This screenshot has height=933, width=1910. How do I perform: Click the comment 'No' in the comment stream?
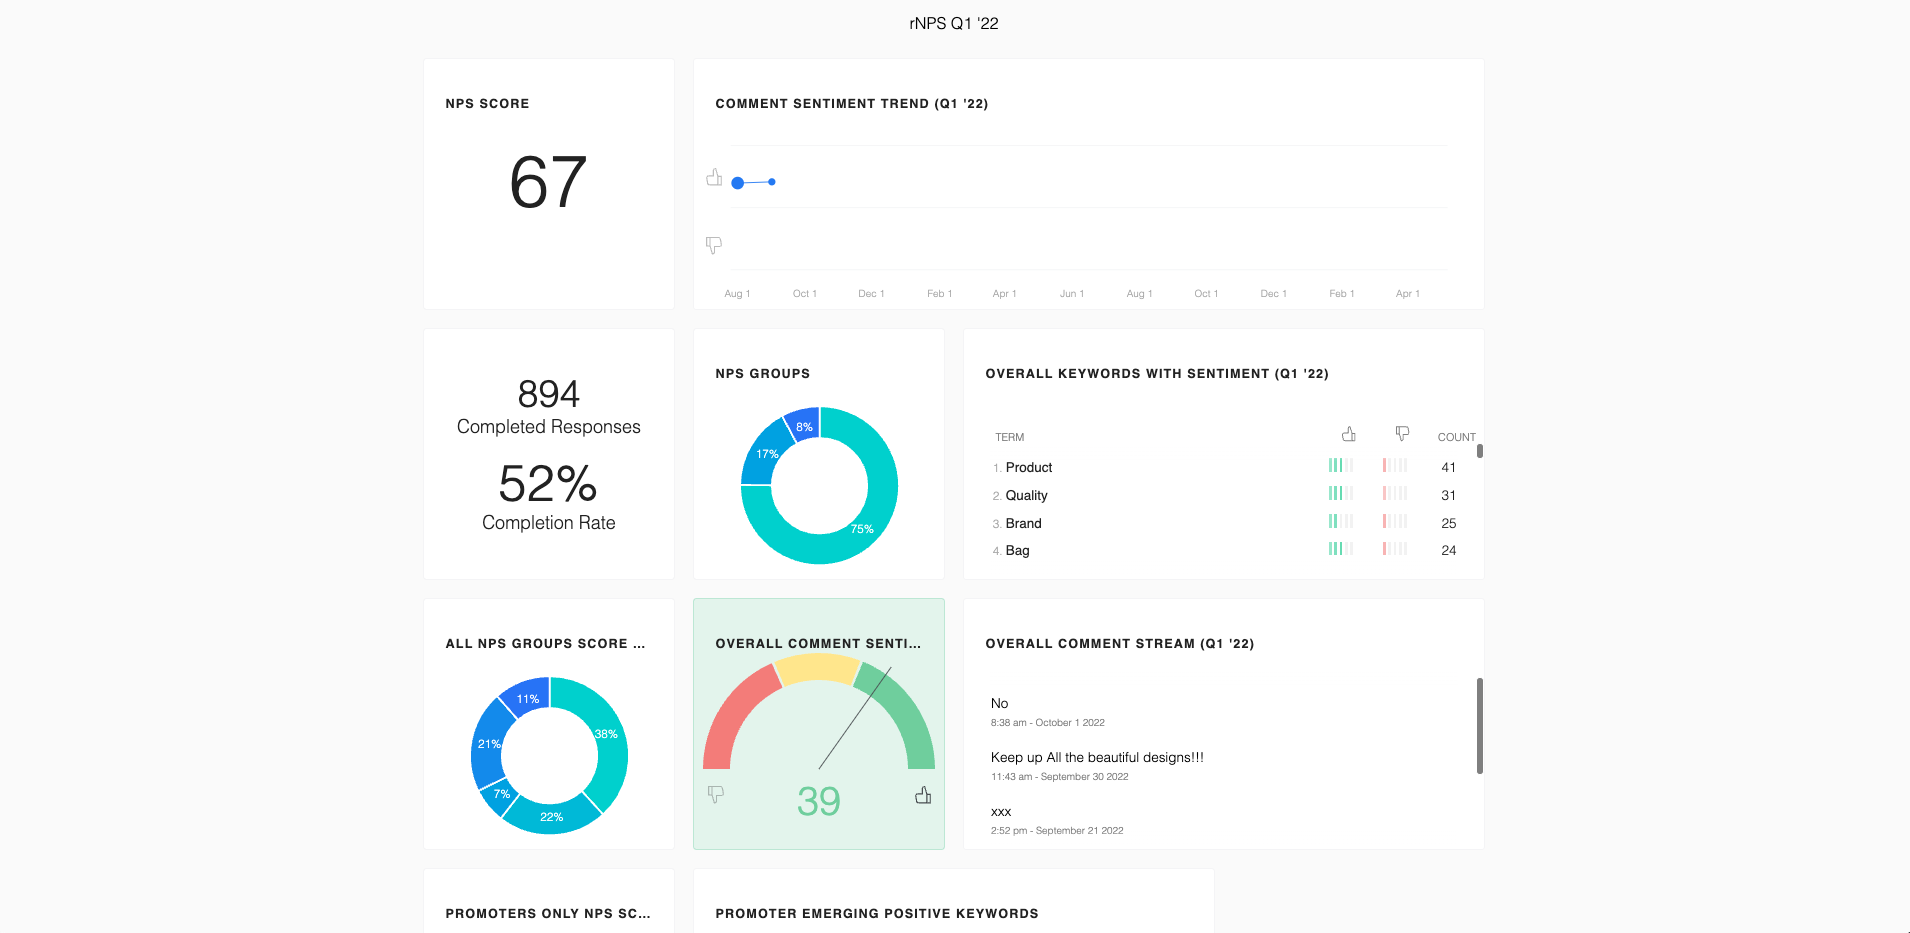point(999,703)
